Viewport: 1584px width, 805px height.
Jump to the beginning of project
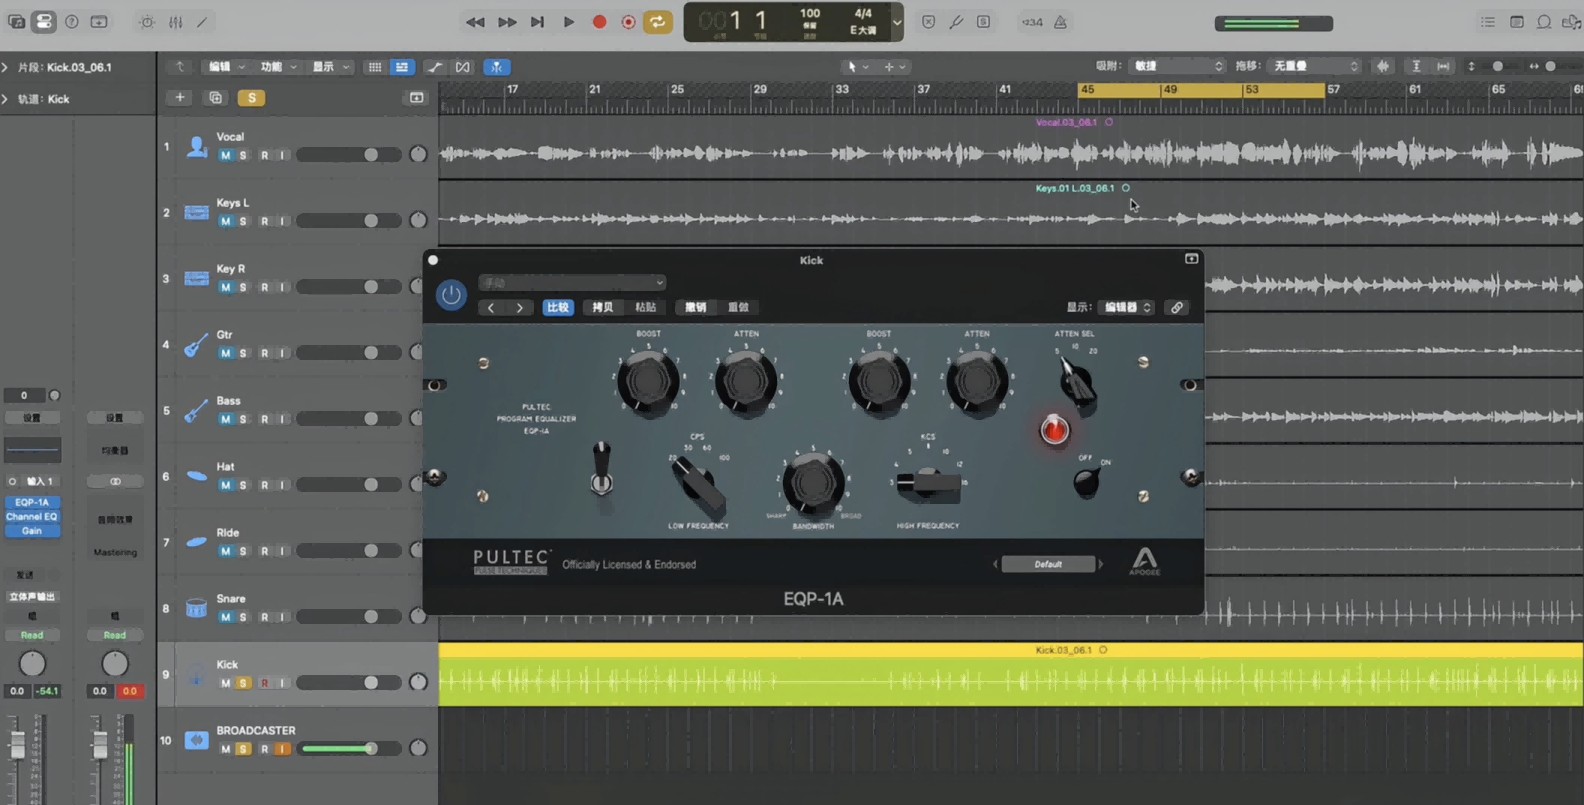[537, 22]
